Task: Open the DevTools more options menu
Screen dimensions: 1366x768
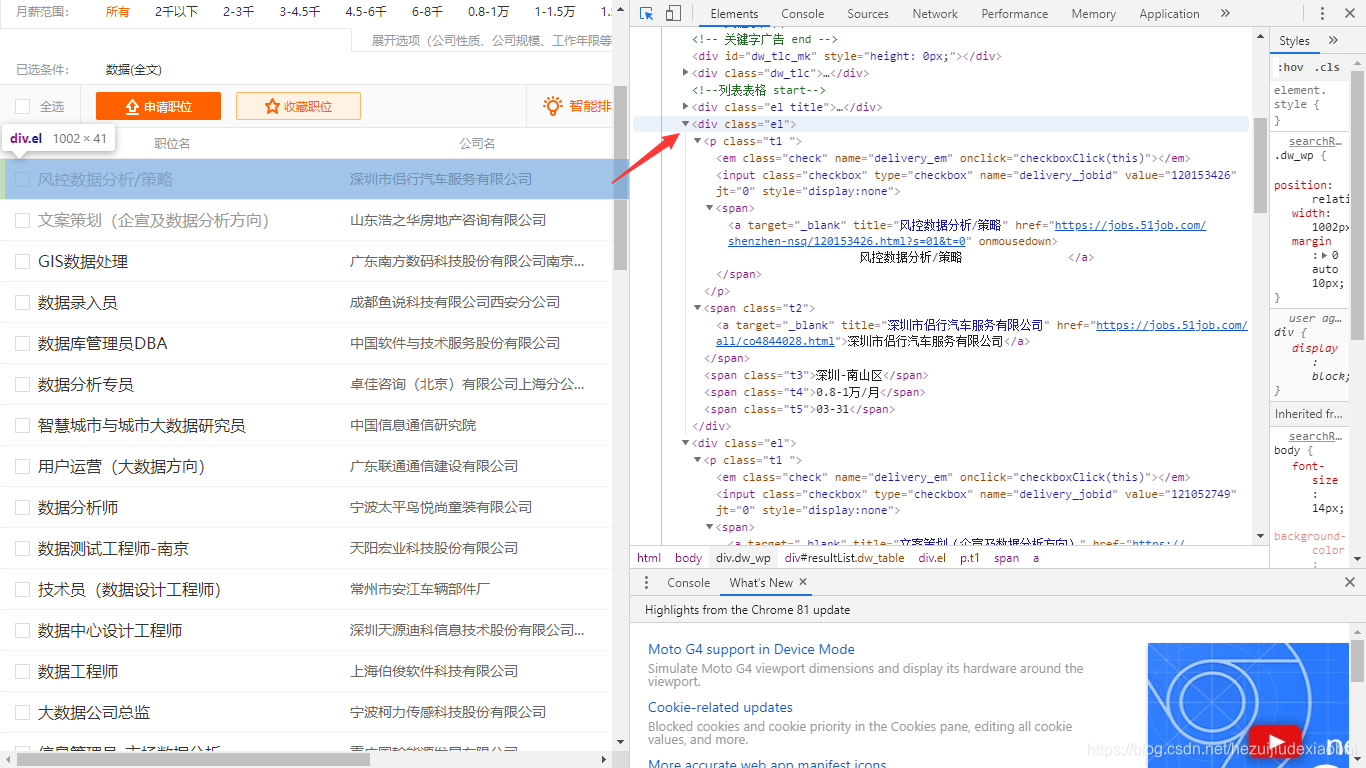Action: (x=1323, y=14)
